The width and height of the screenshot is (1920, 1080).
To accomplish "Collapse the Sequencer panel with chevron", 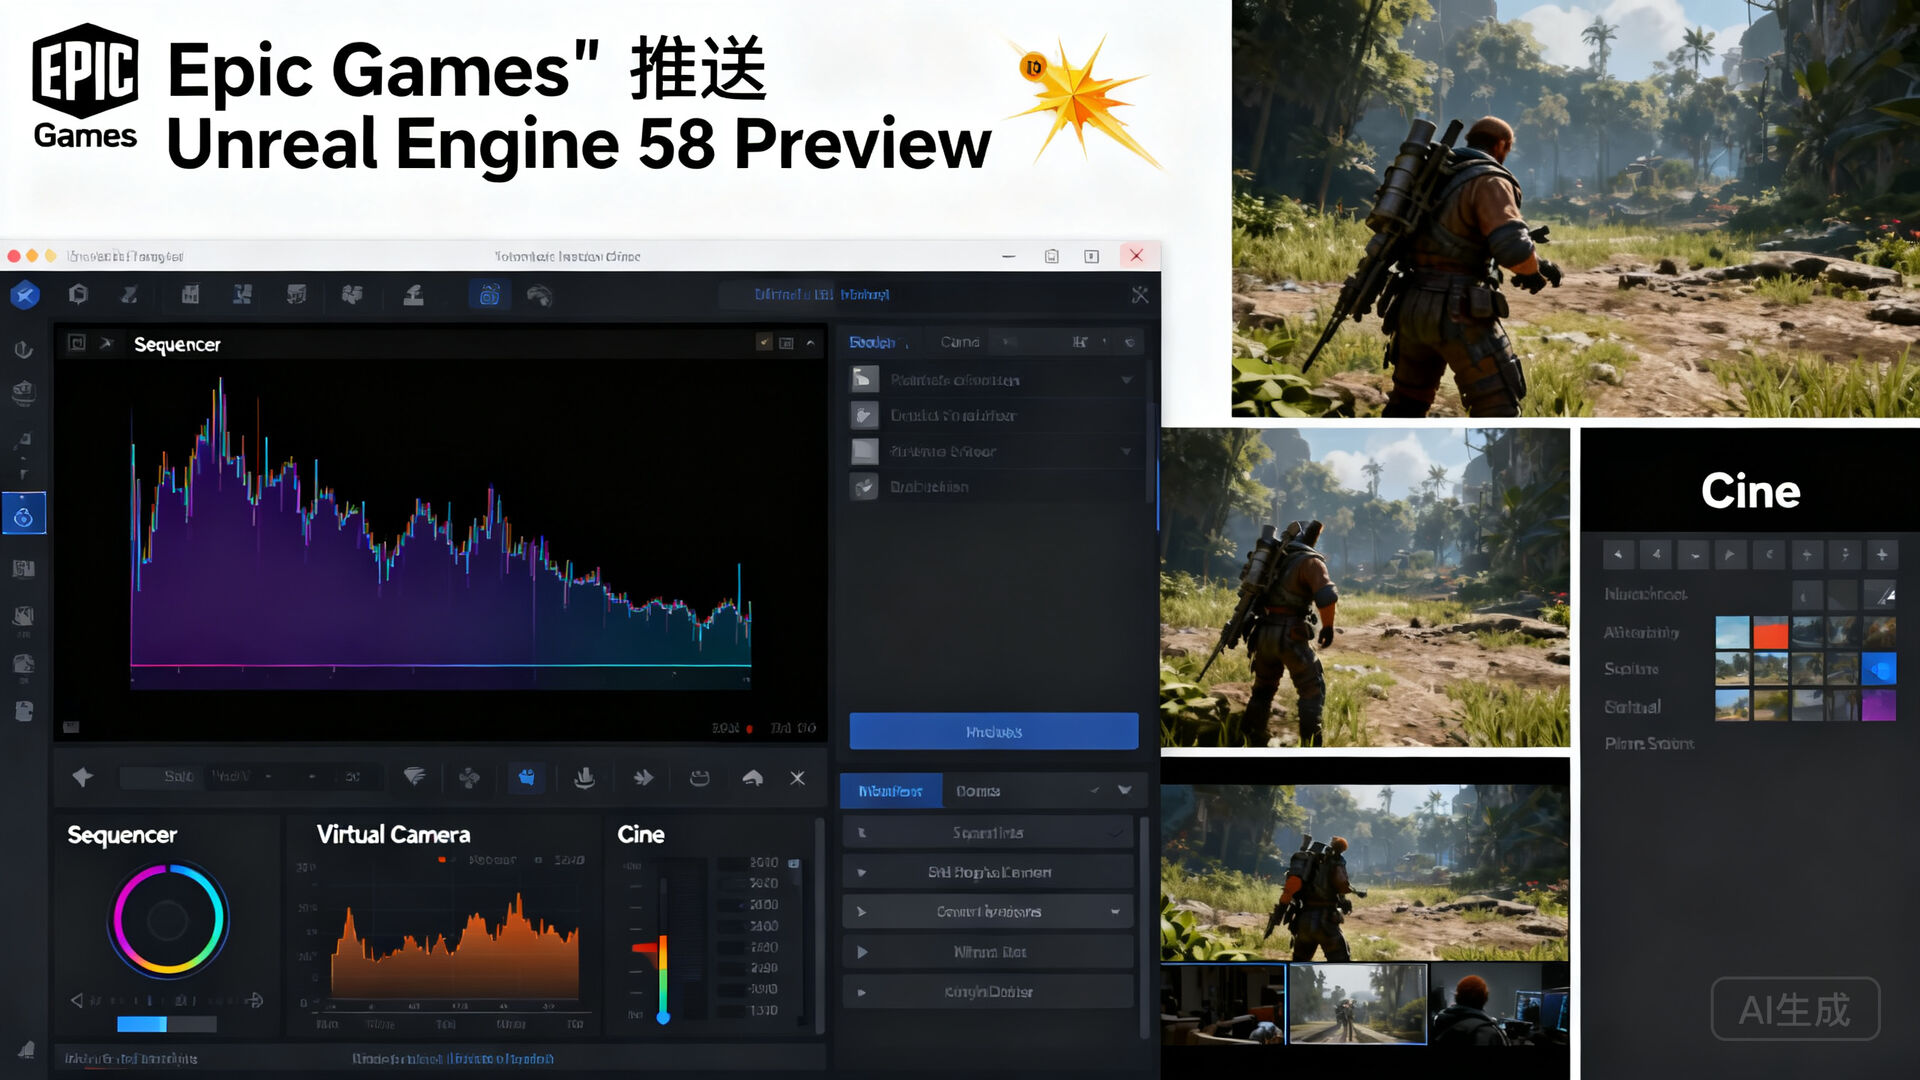I will 810,343.
